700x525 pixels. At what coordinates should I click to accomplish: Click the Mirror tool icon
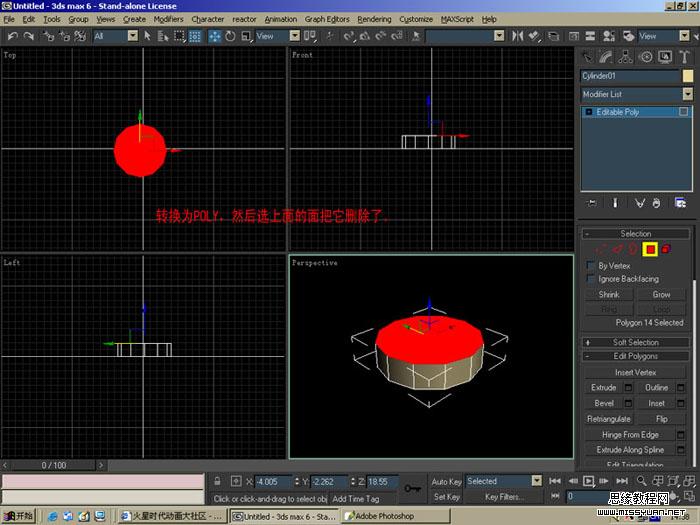pos(517,36)
